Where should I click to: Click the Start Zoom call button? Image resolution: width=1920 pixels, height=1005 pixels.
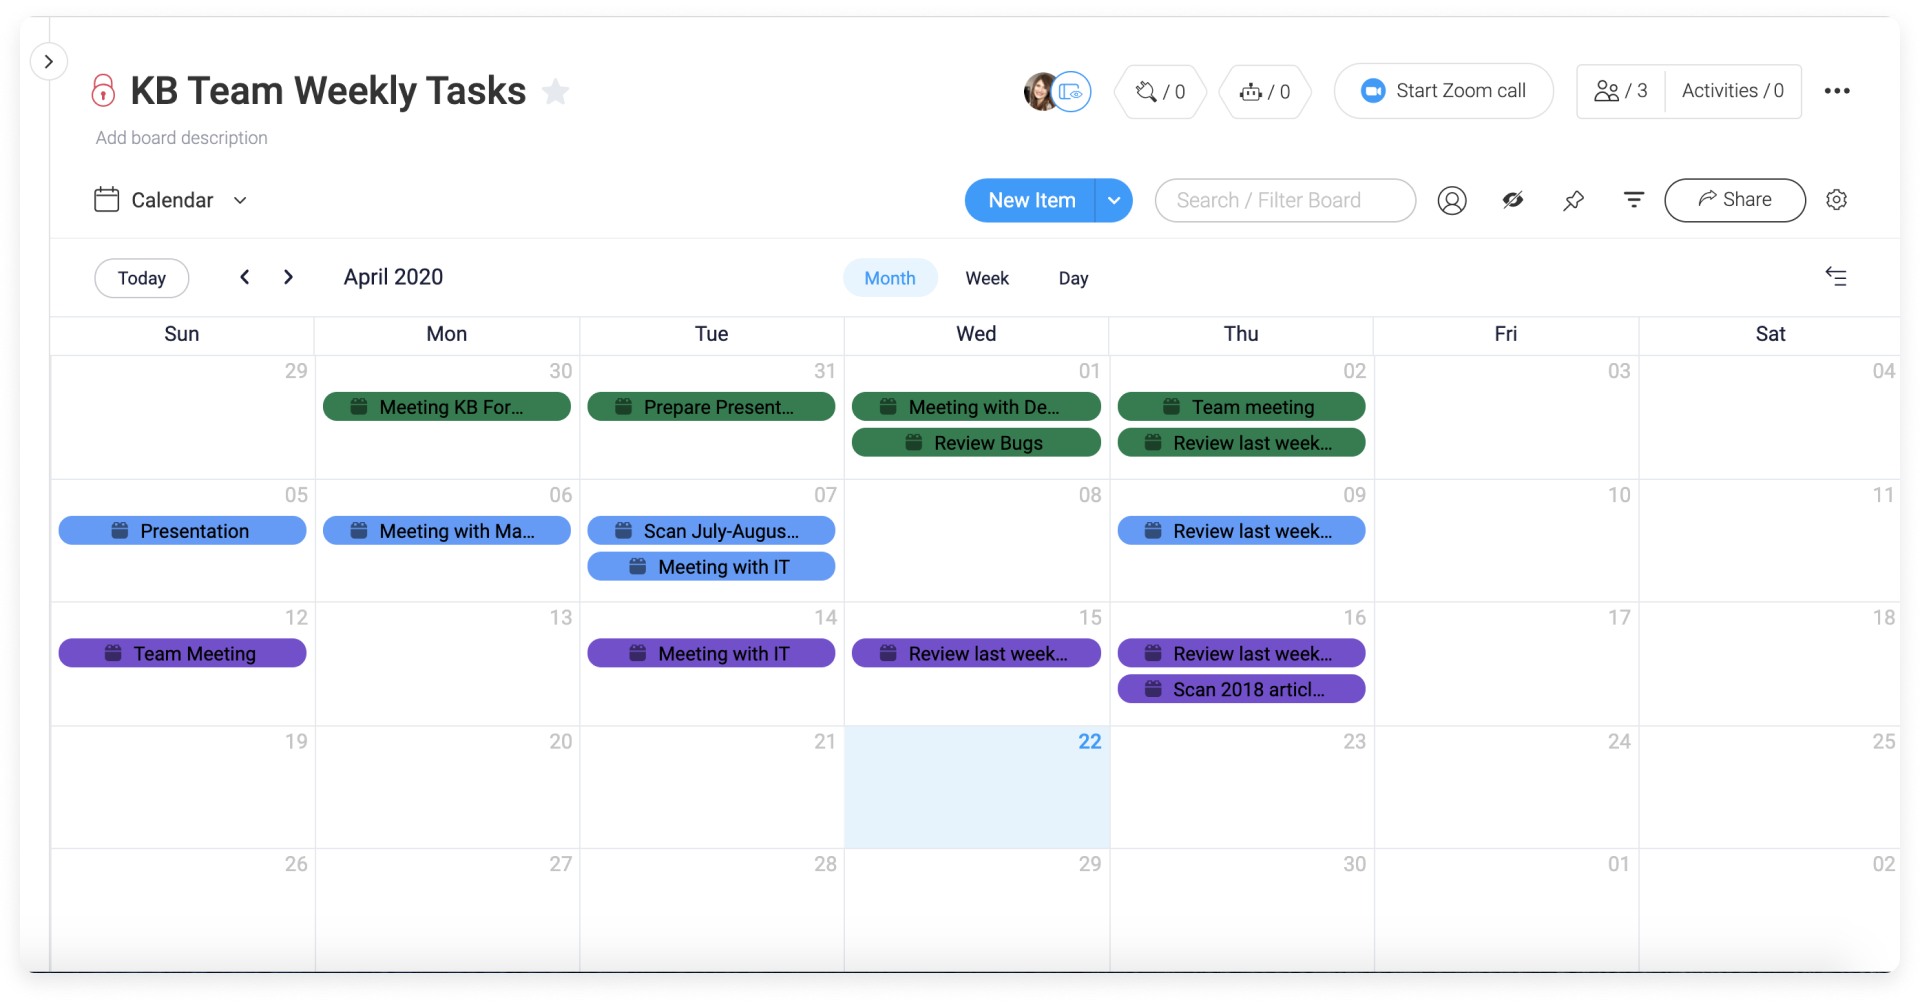(x=1443, y=91)
